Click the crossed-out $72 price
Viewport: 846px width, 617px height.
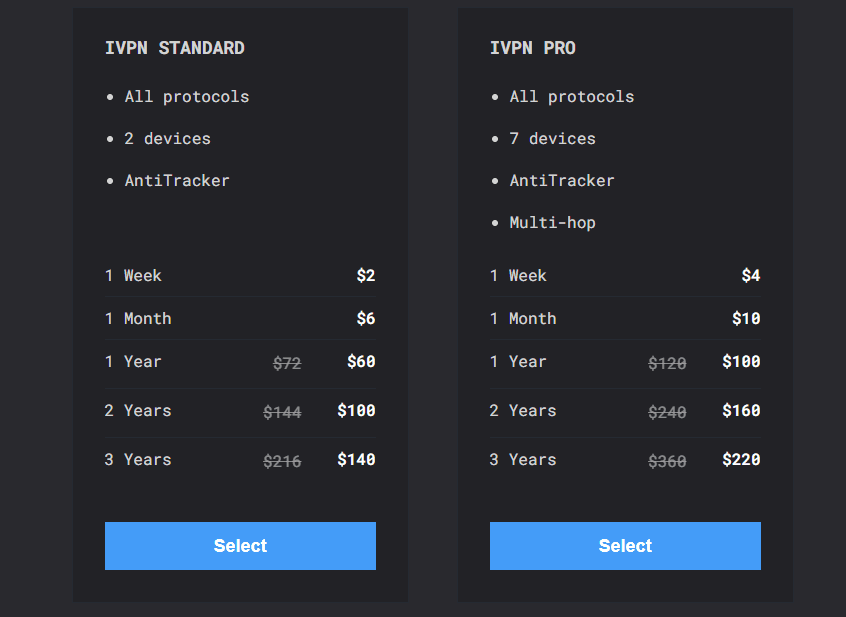[287, 363]
